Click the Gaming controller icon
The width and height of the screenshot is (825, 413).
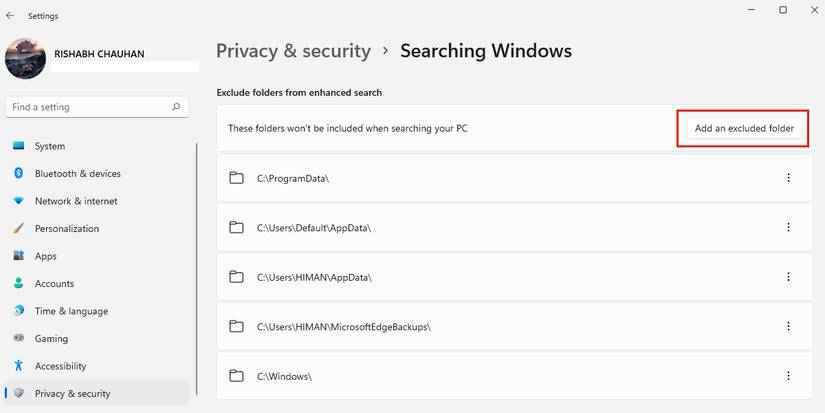(x=18, y=338)
